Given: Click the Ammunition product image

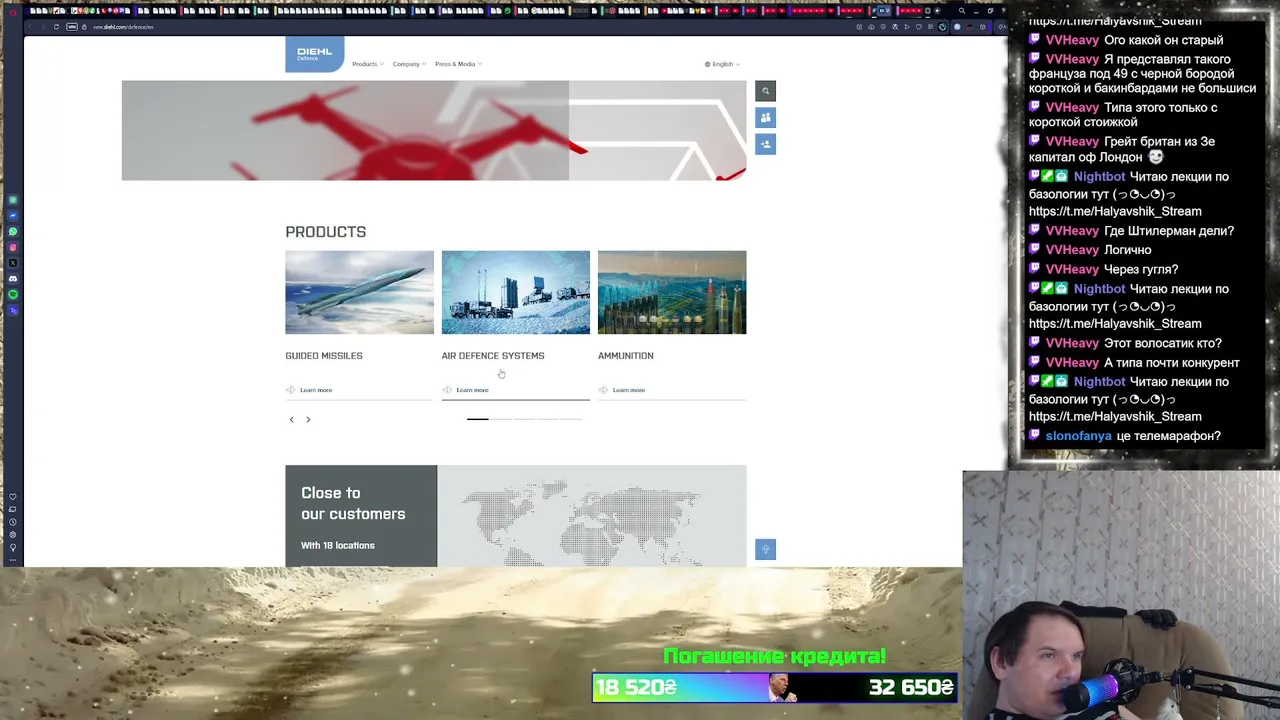Looking at the screenshot, I should click(672, 292).
